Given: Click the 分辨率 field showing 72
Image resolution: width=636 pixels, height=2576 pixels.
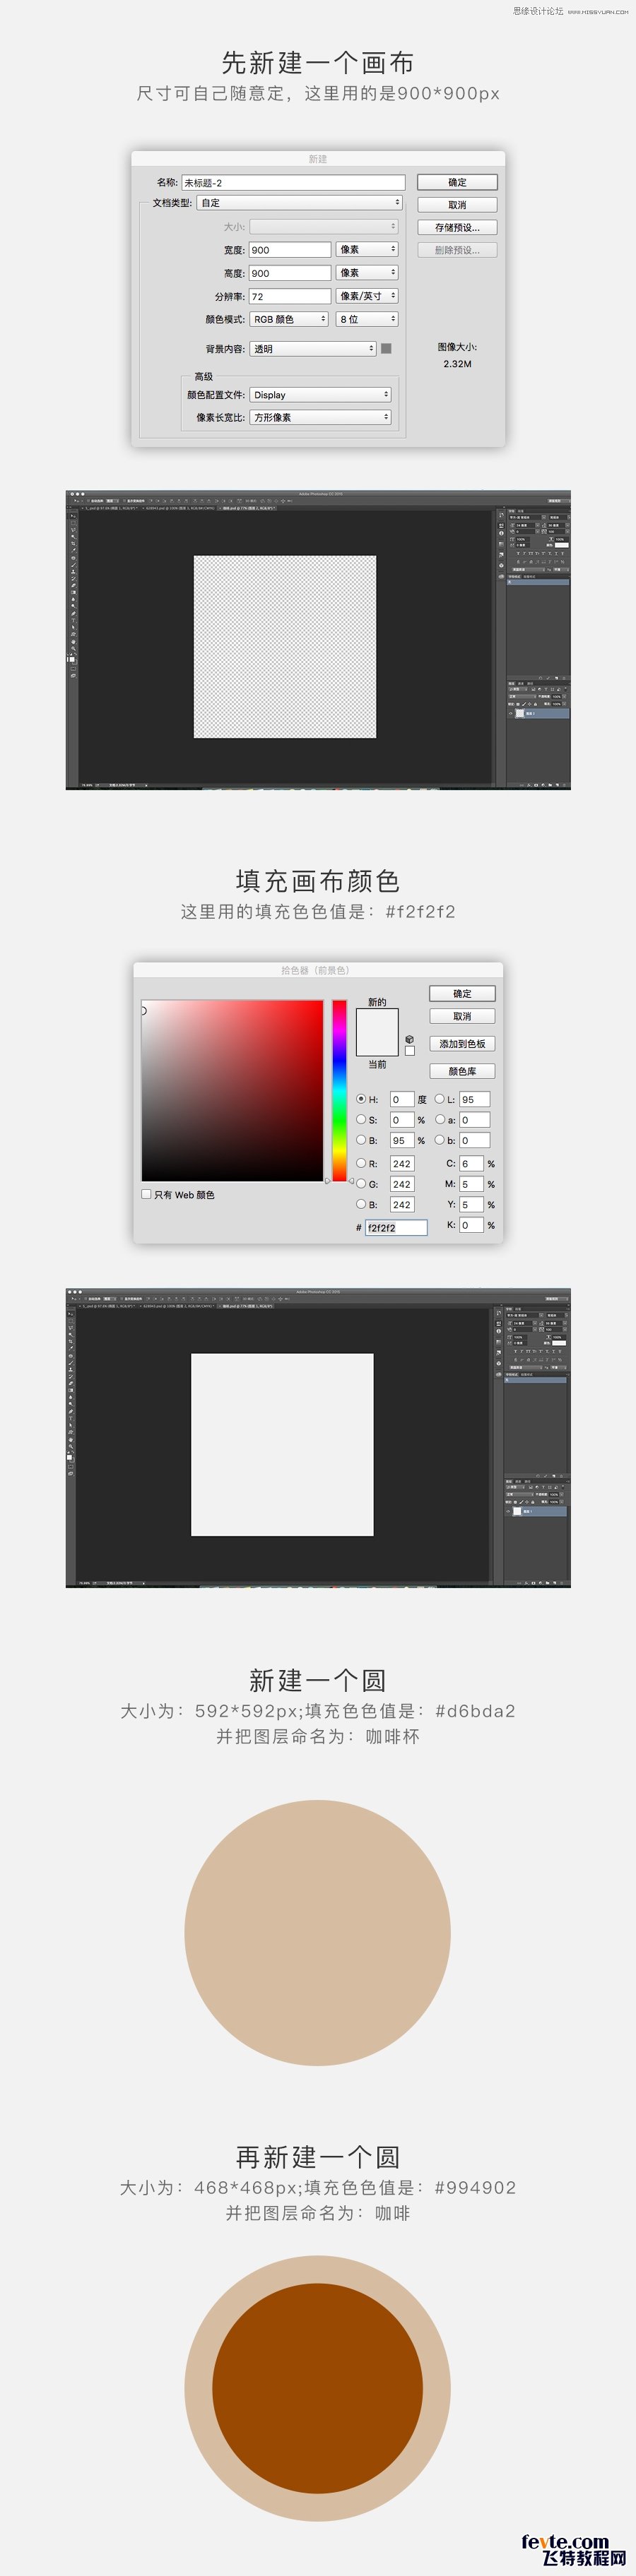Looking at the screenshot, I should click(x=290, y=296).
